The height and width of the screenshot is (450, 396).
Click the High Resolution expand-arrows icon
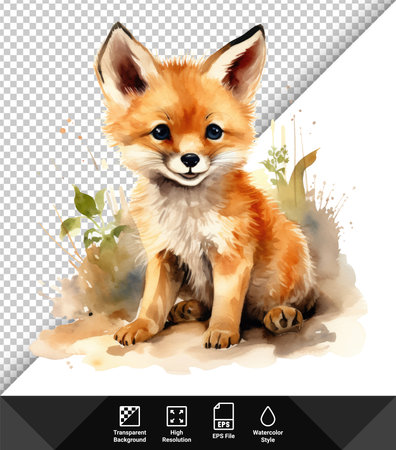[x=177, y=416]
